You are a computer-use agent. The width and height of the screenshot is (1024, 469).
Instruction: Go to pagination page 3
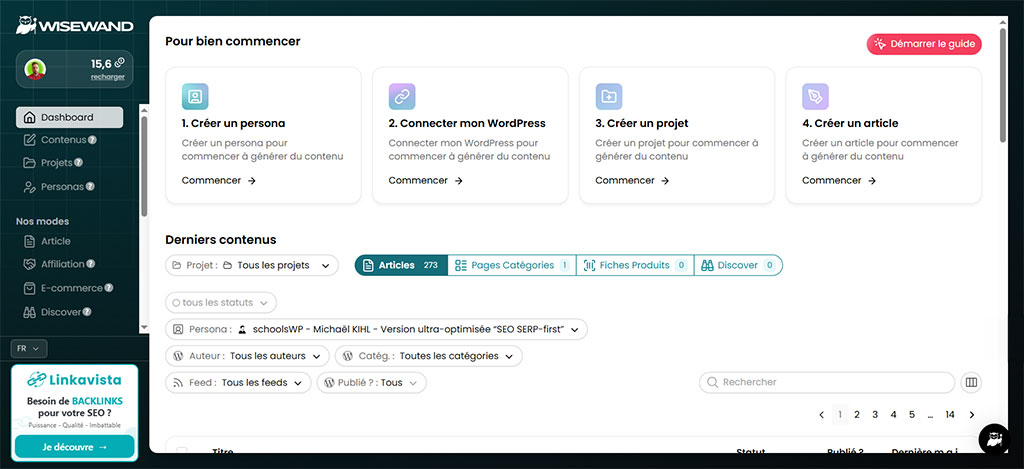[x=875, y=415]
